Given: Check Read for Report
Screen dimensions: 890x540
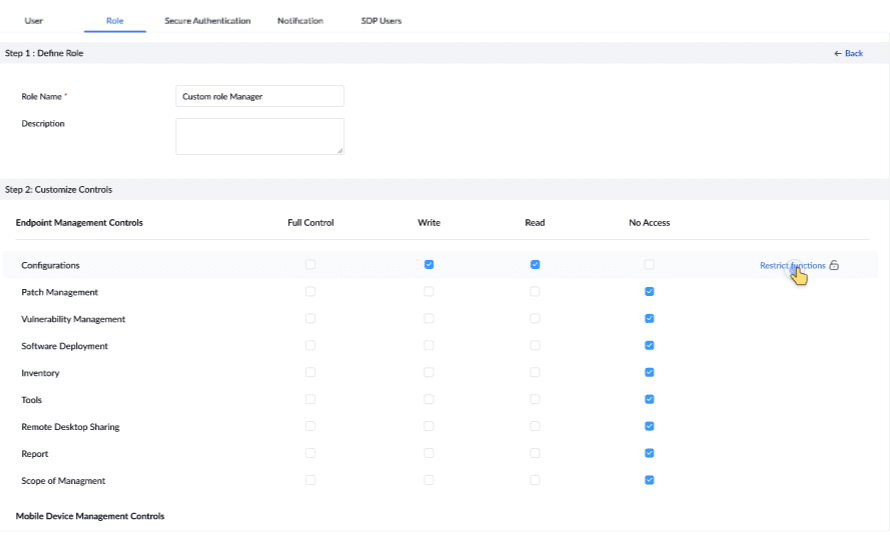Looking at the screenshot, I should coord(535,453).
